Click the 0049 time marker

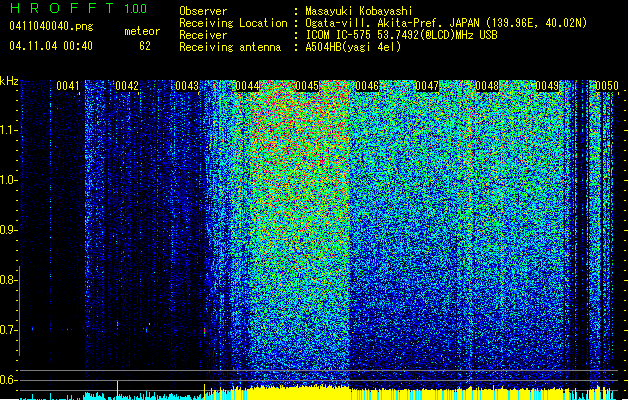pos(547,86)
